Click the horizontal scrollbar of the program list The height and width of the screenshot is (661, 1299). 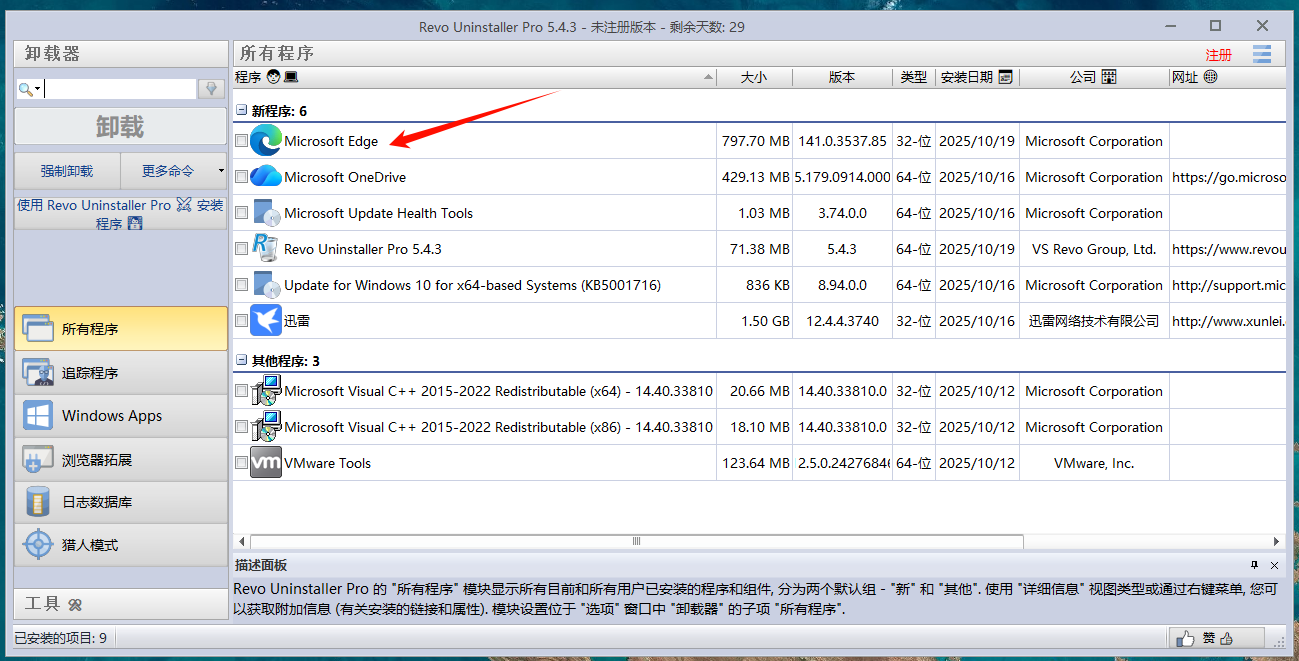pos(636,541)
